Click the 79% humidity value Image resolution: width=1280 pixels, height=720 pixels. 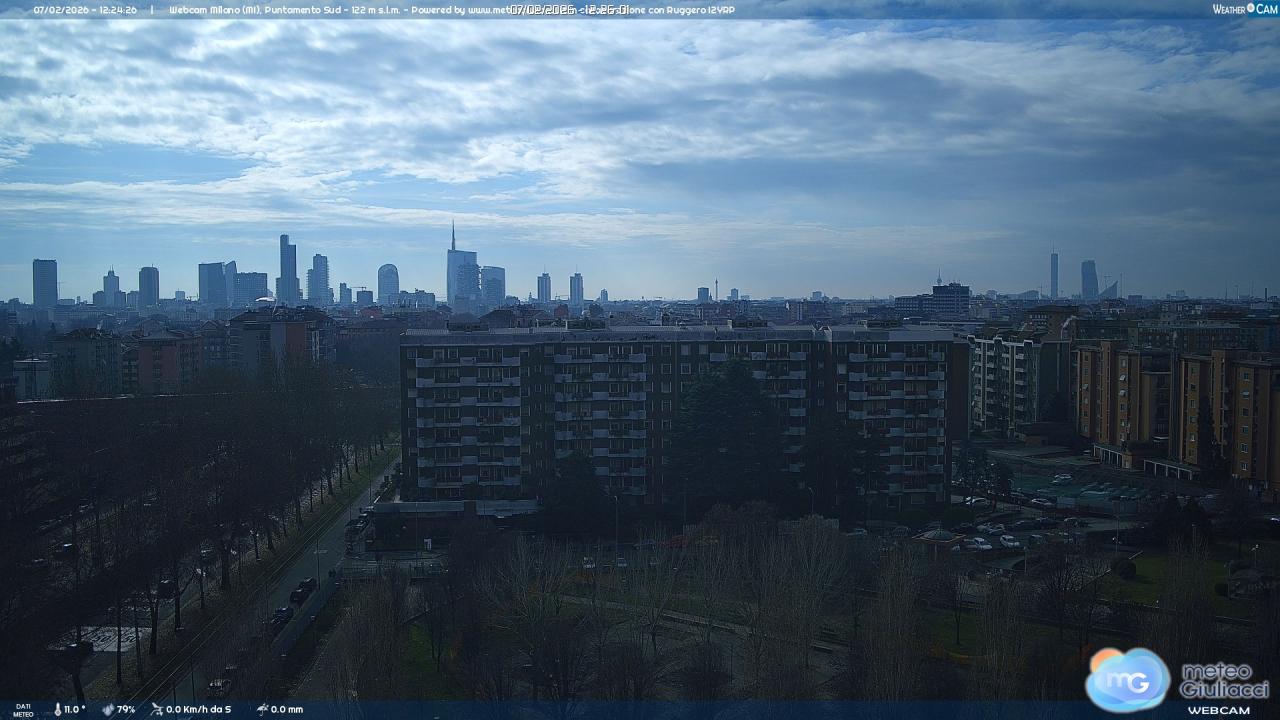(x=126, y=709)
